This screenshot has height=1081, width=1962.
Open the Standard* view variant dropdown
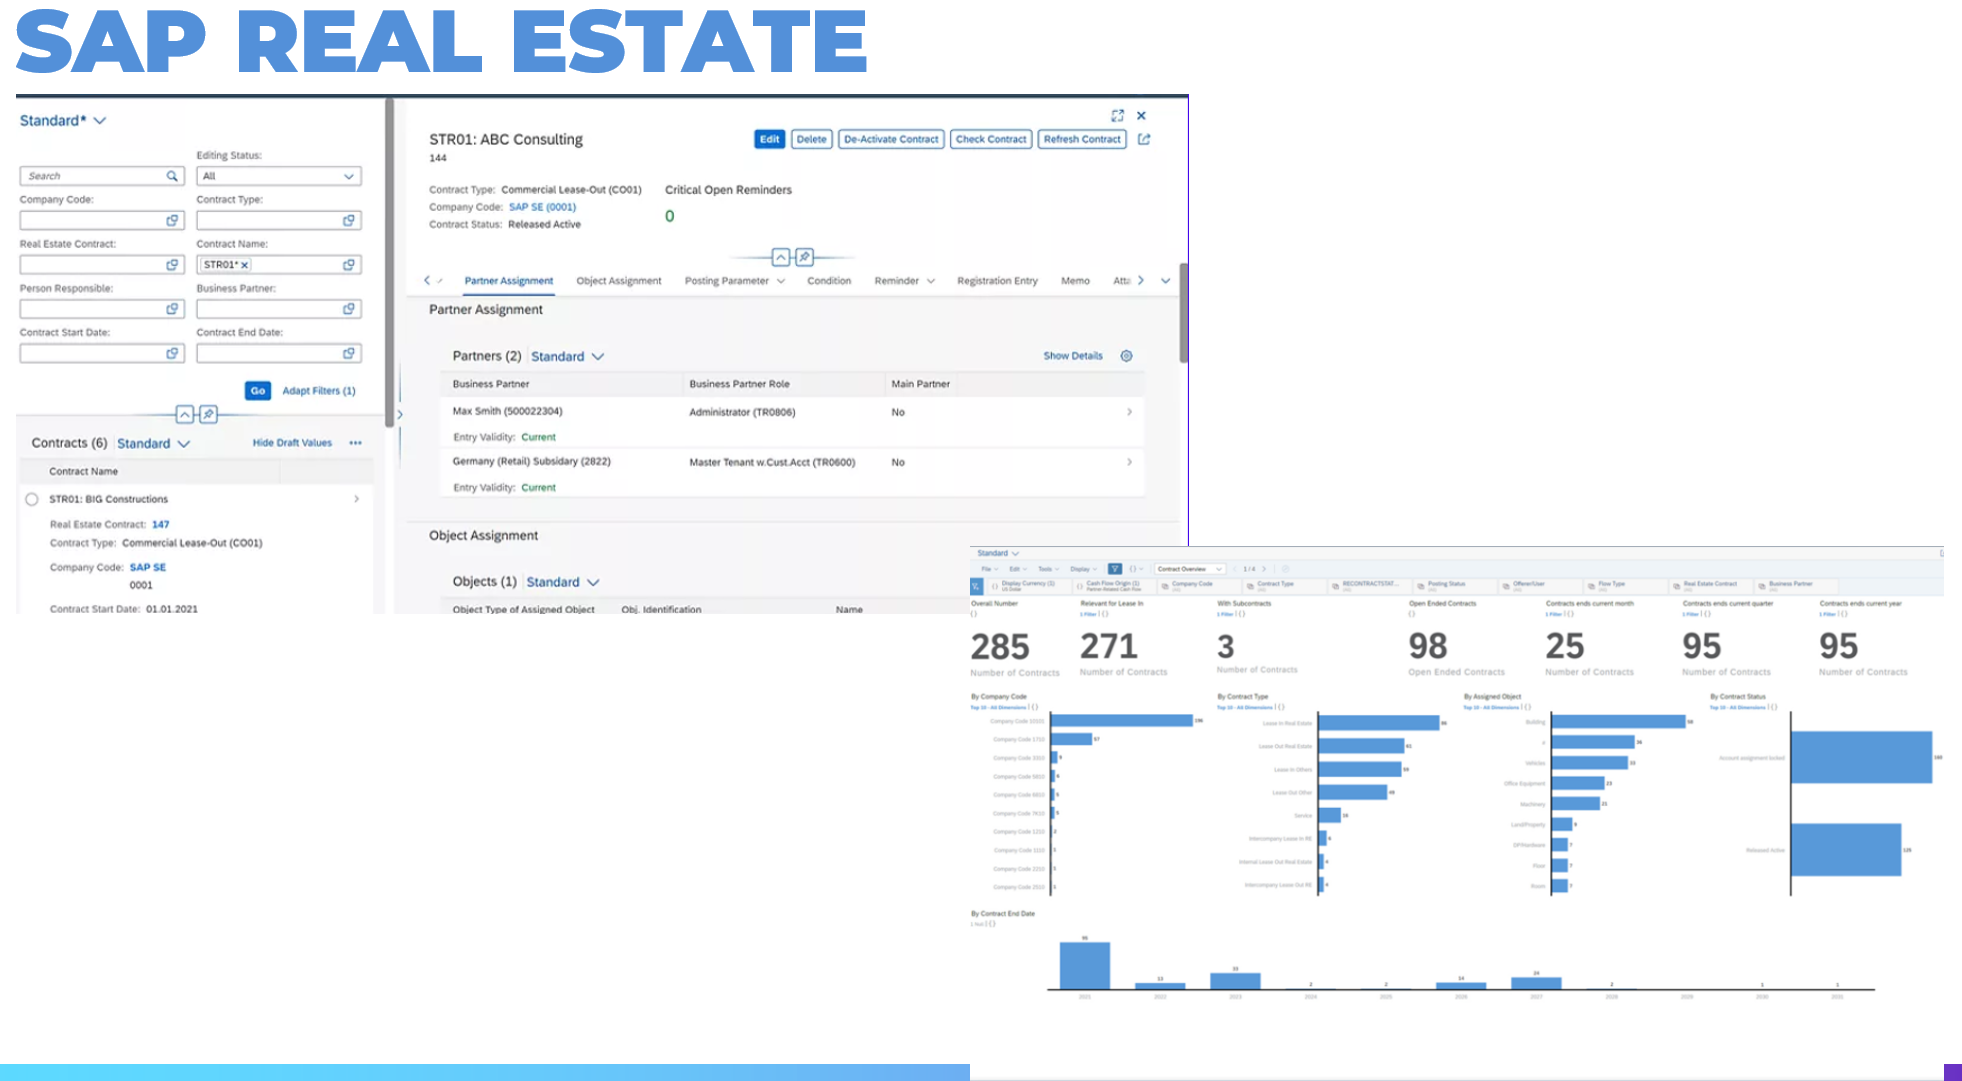point(62,121)
